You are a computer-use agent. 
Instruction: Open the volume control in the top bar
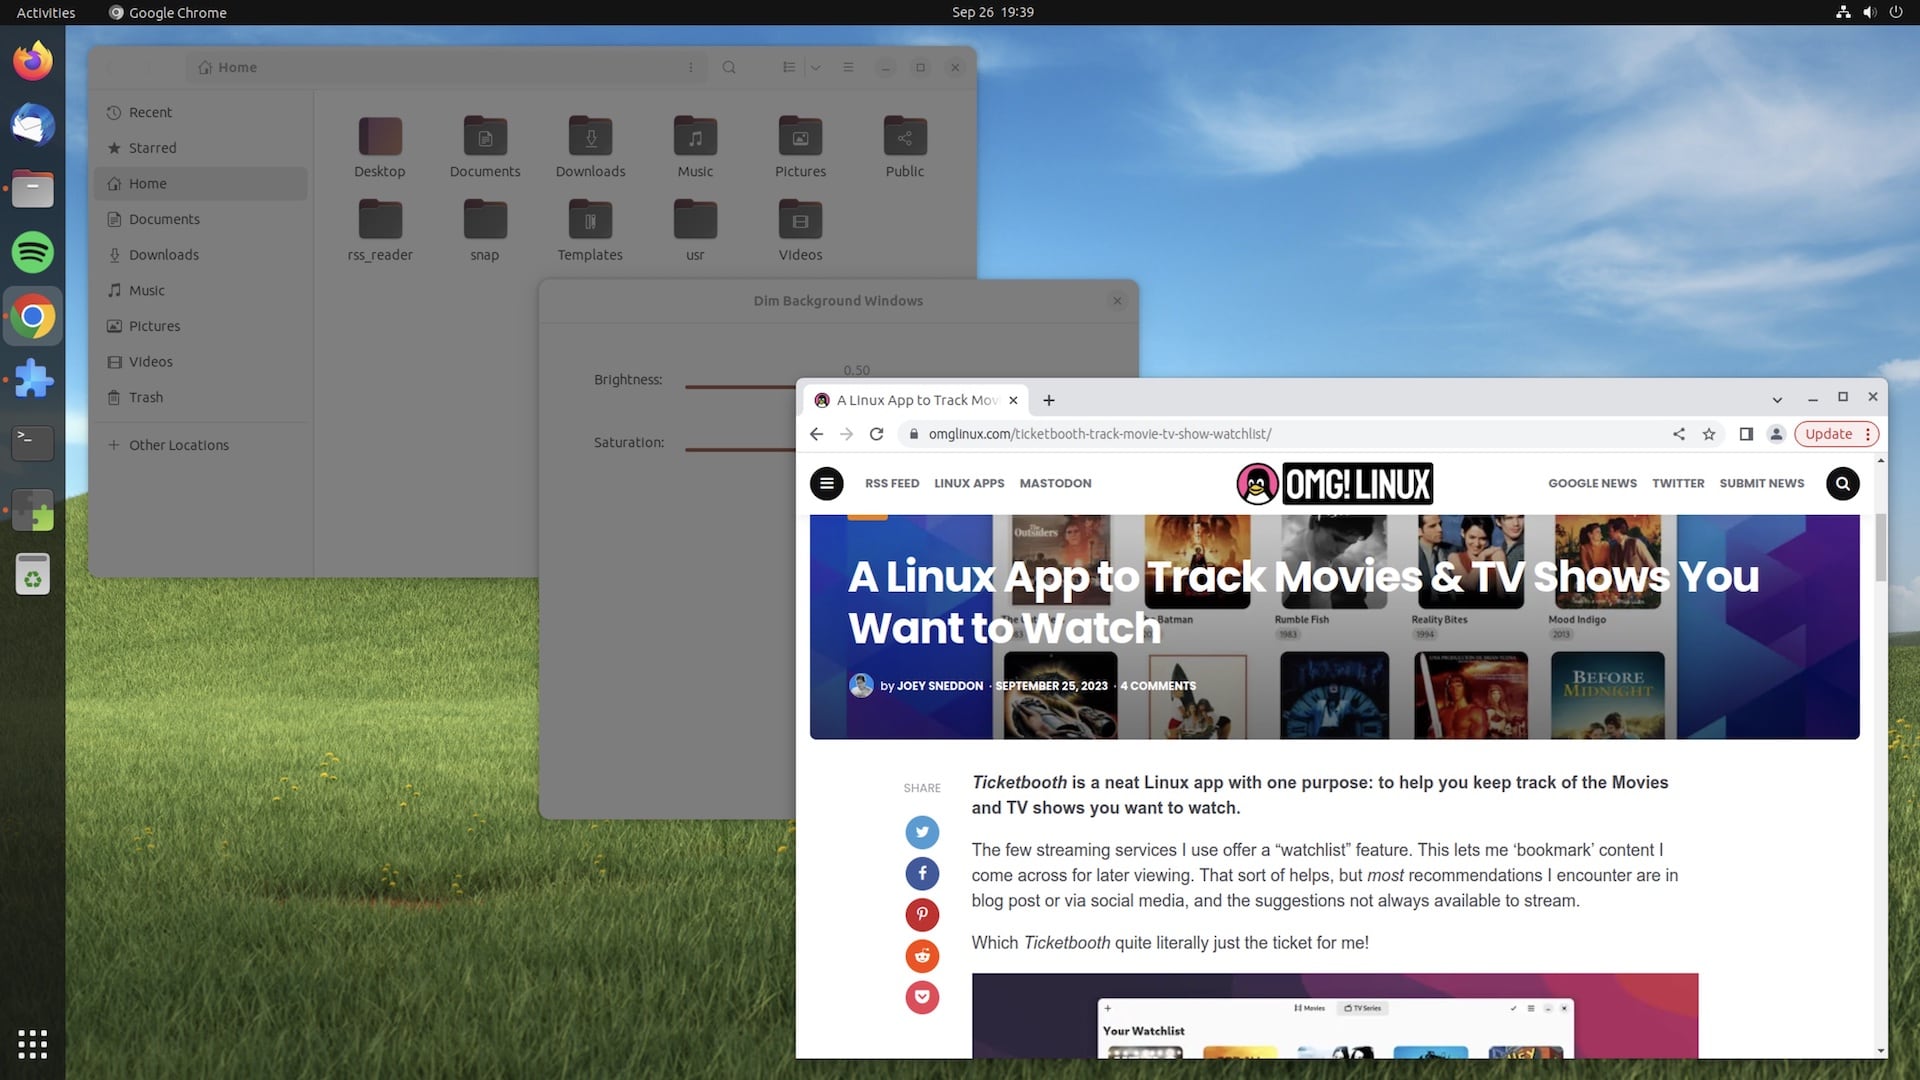tap(1869, 12)
